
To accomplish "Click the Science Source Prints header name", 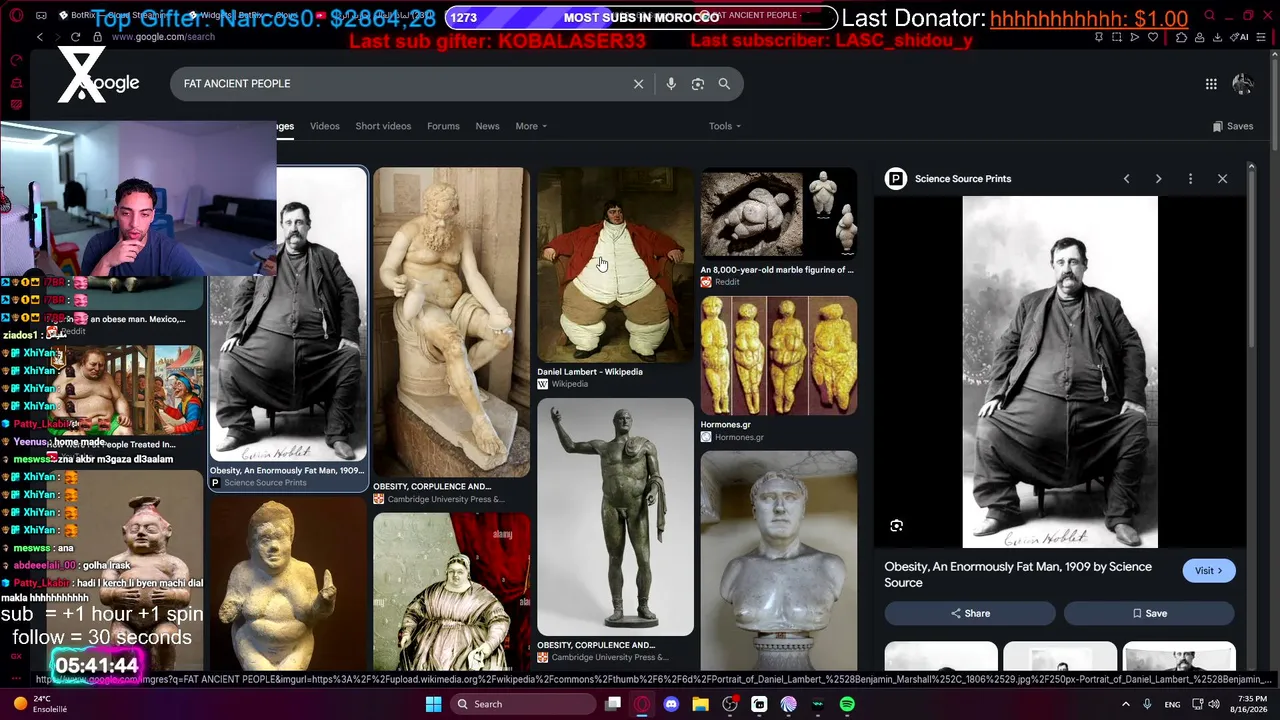I will pos(963,179).
